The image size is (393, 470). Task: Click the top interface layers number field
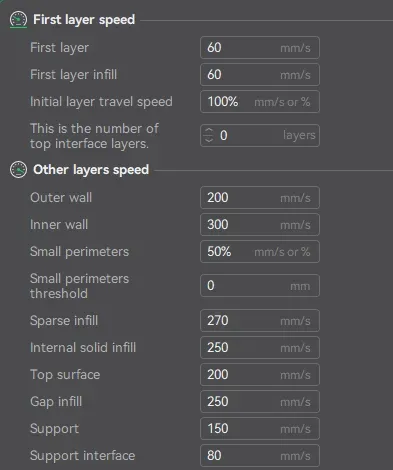coord(260,135)
